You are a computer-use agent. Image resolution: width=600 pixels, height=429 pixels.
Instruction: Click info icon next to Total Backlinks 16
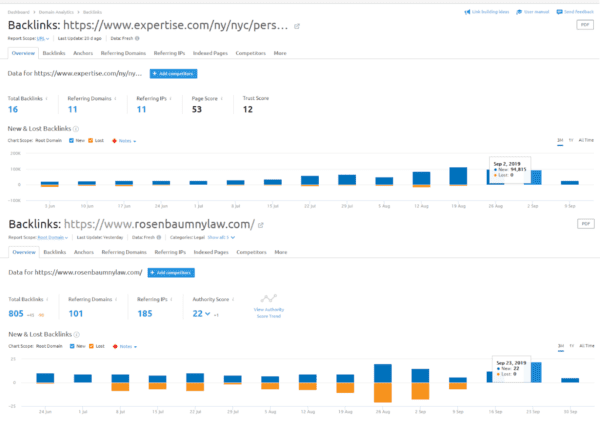coord(47,99)
